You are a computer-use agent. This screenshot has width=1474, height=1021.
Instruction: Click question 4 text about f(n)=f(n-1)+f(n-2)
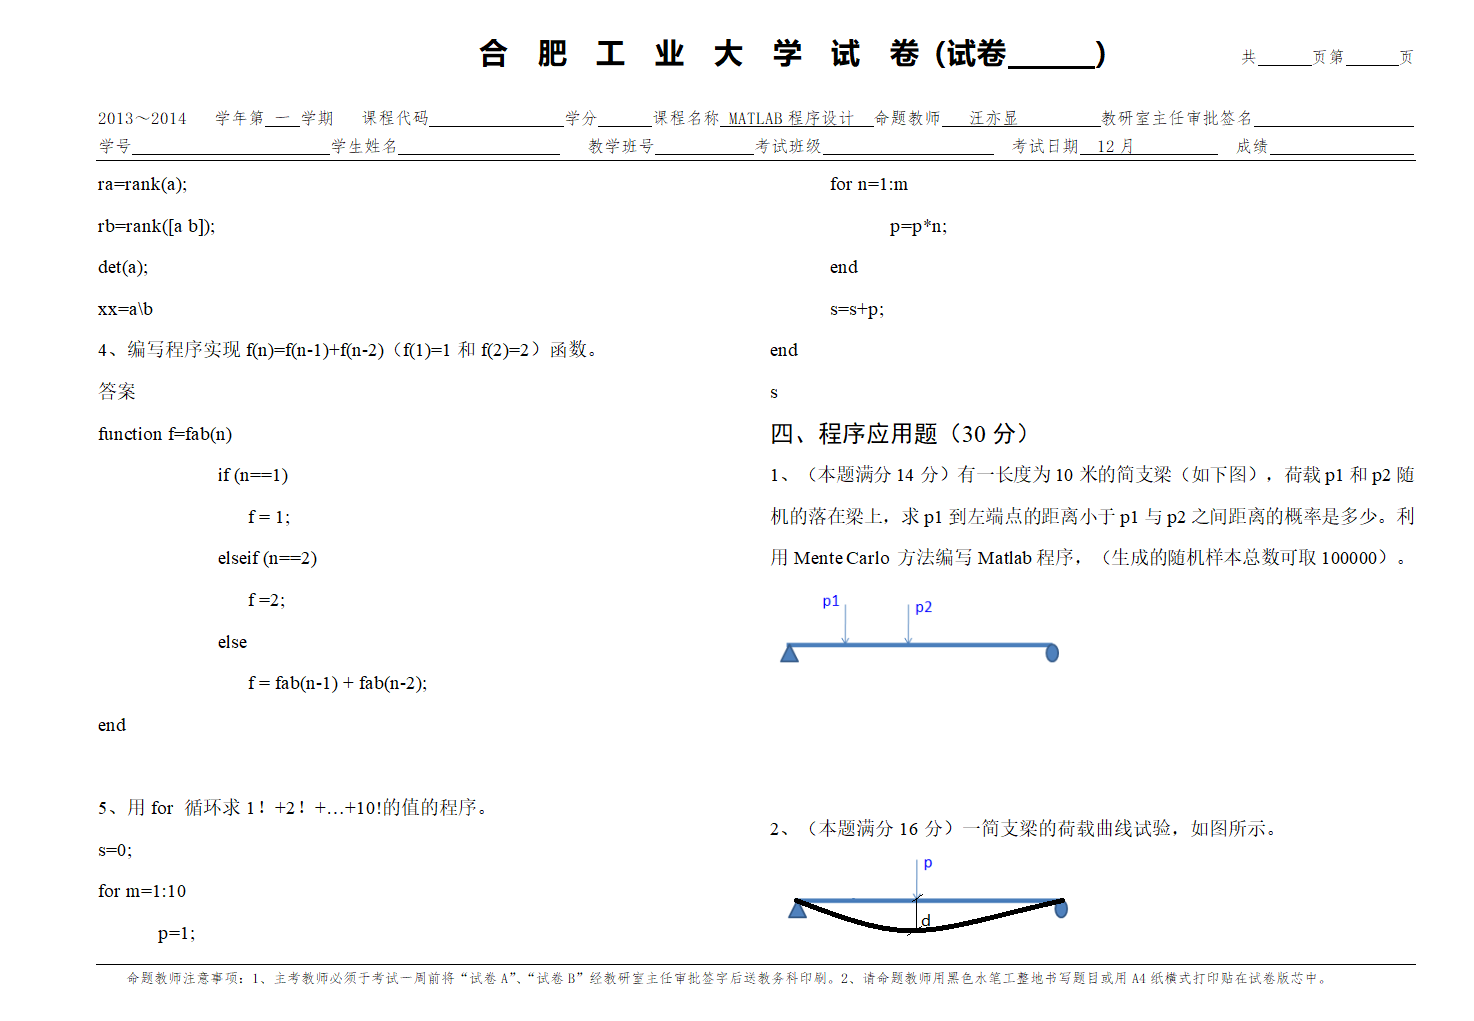point(348,350)
